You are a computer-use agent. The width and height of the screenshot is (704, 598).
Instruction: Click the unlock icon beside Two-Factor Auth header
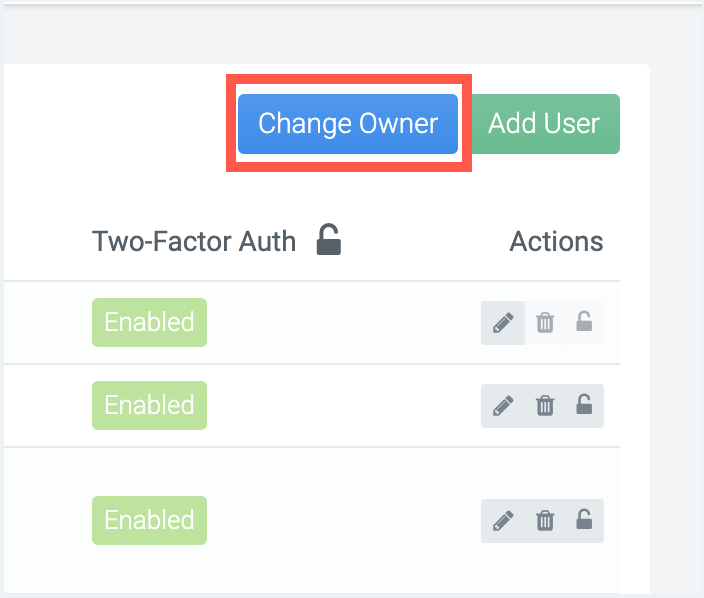click(x=329, y=240)
